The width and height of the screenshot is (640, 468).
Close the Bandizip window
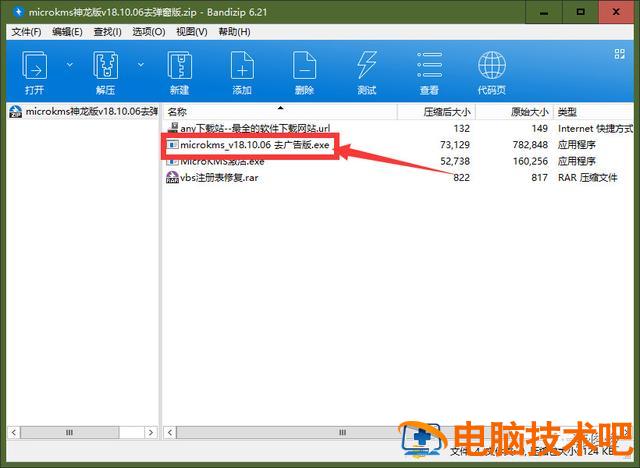click(616, 12)
